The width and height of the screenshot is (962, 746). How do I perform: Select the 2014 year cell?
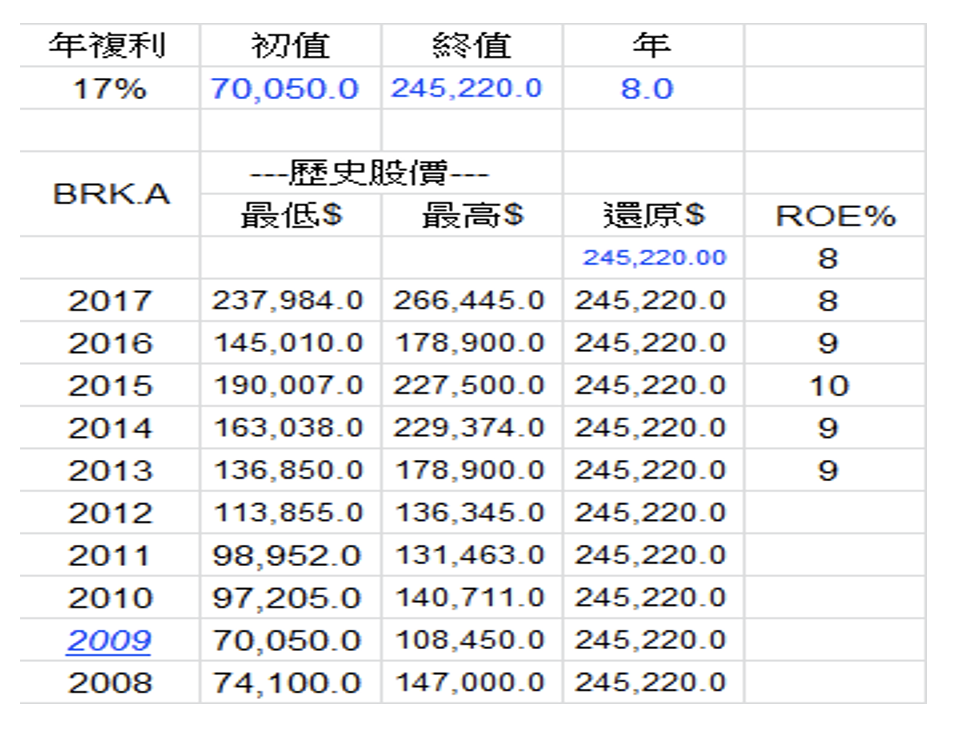pos(110,428)
